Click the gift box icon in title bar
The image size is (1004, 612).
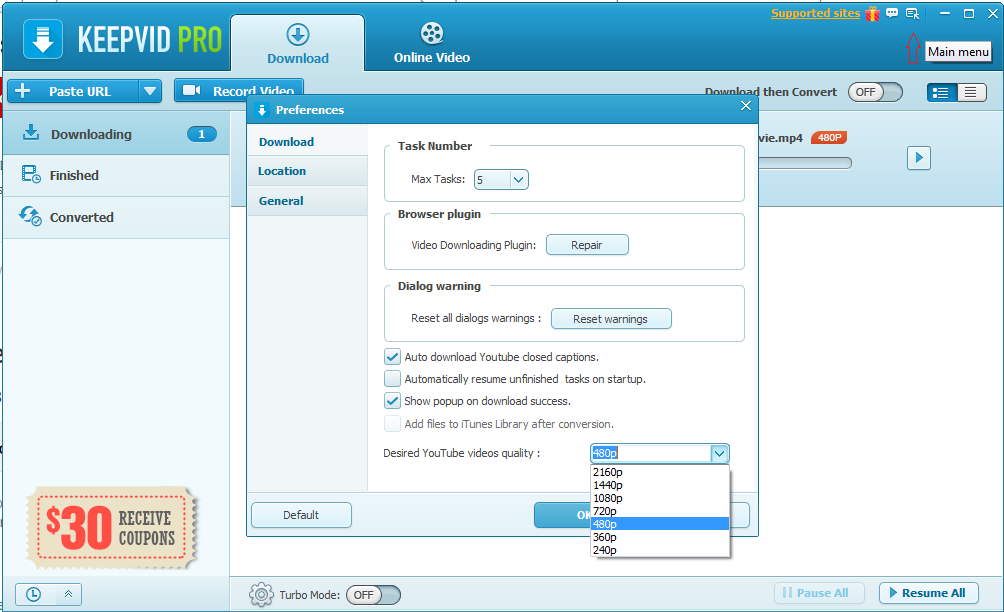pos(872,13)
